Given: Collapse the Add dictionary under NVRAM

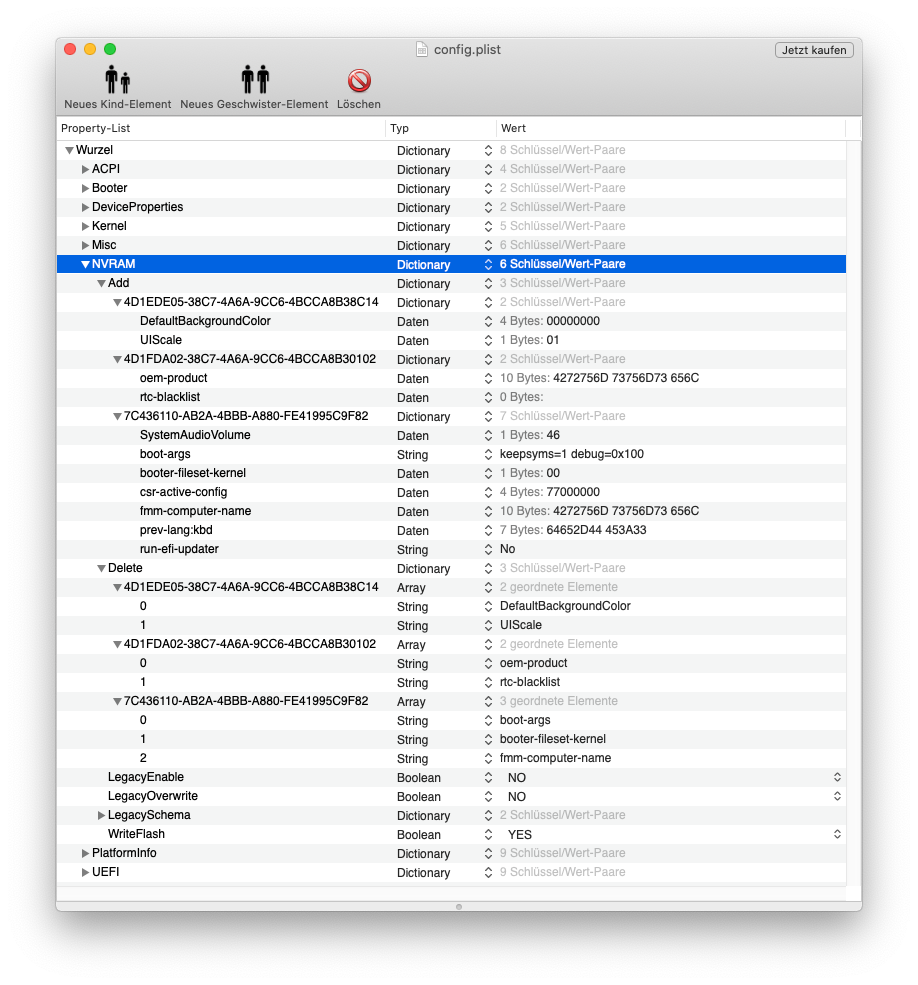Looking at the screenshot, I should 101,284.
